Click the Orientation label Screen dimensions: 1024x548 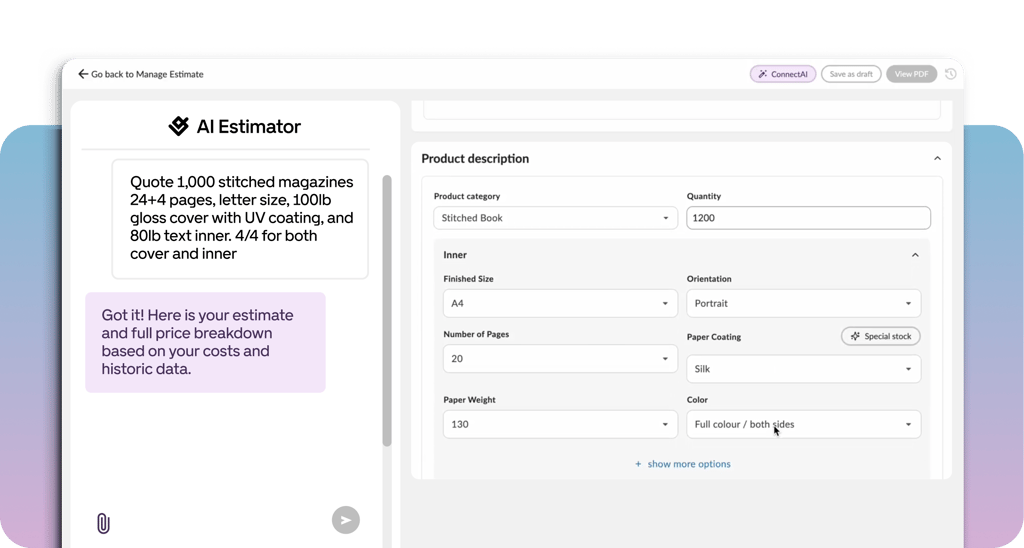pos(709,279)
